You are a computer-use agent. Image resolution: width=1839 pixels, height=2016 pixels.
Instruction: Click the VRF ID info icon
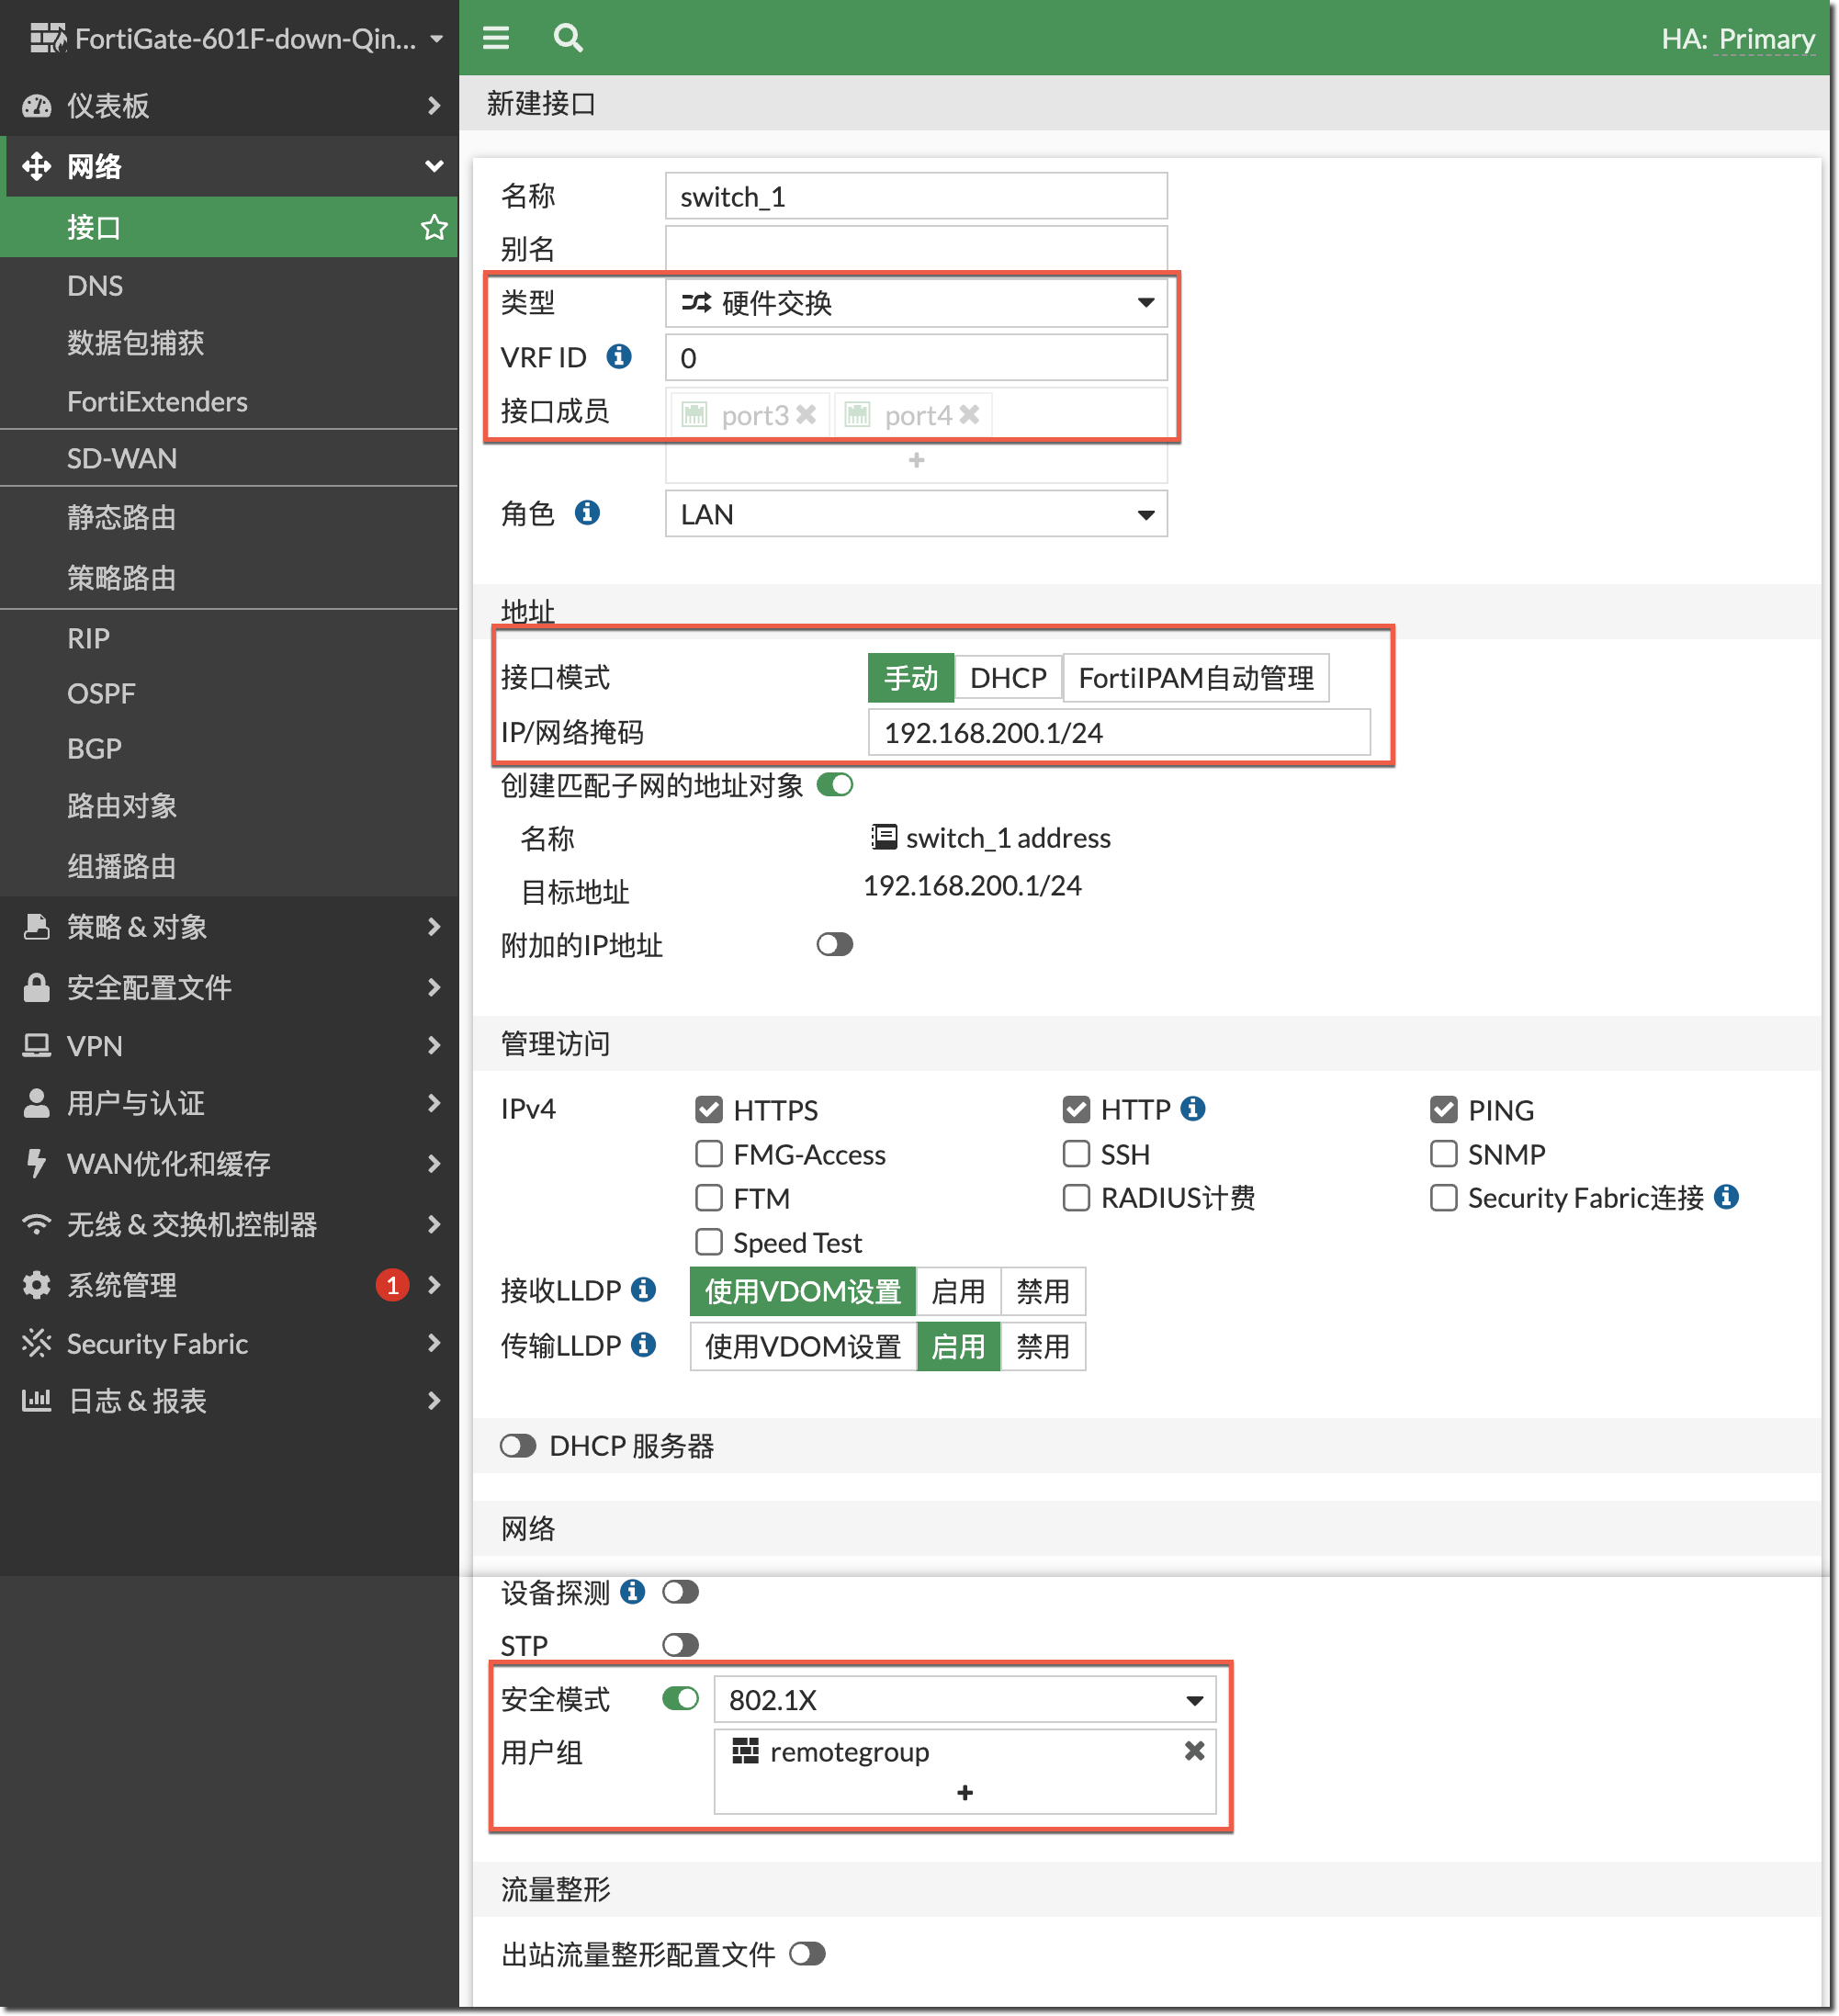(619, 356)
